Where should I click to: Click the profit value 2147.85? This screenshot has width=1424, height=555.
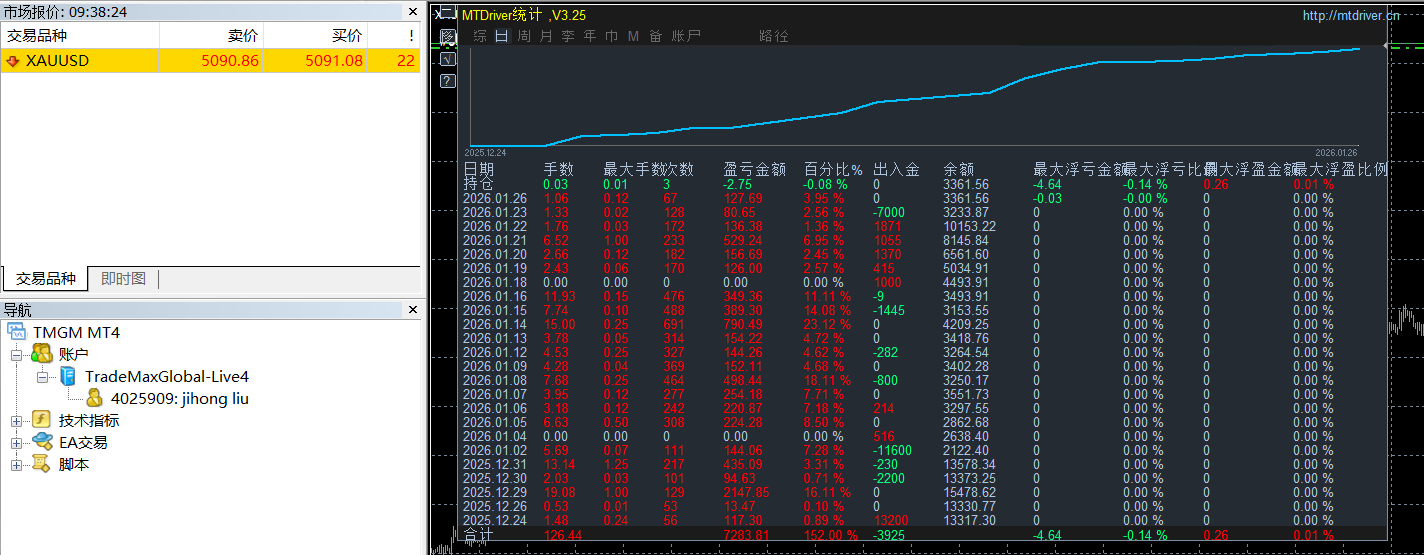746,492
